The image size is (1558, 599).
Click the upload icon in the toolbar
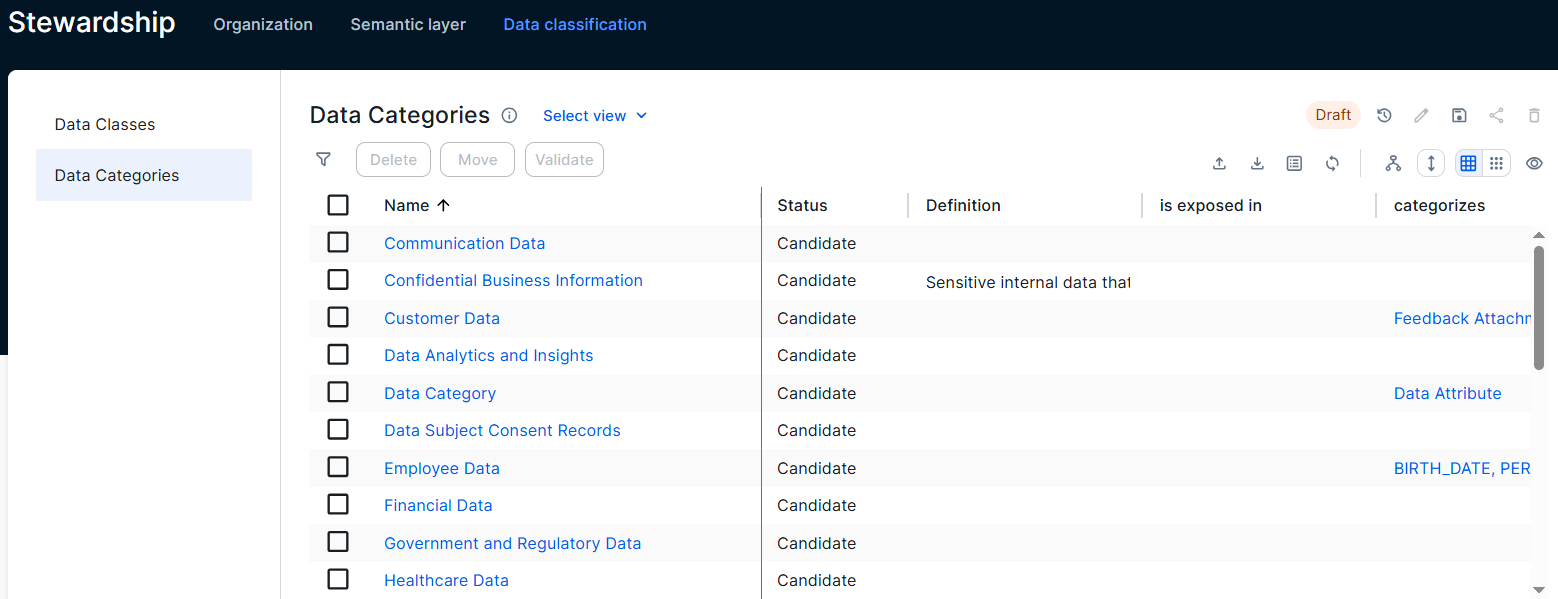click(1219, 163)
